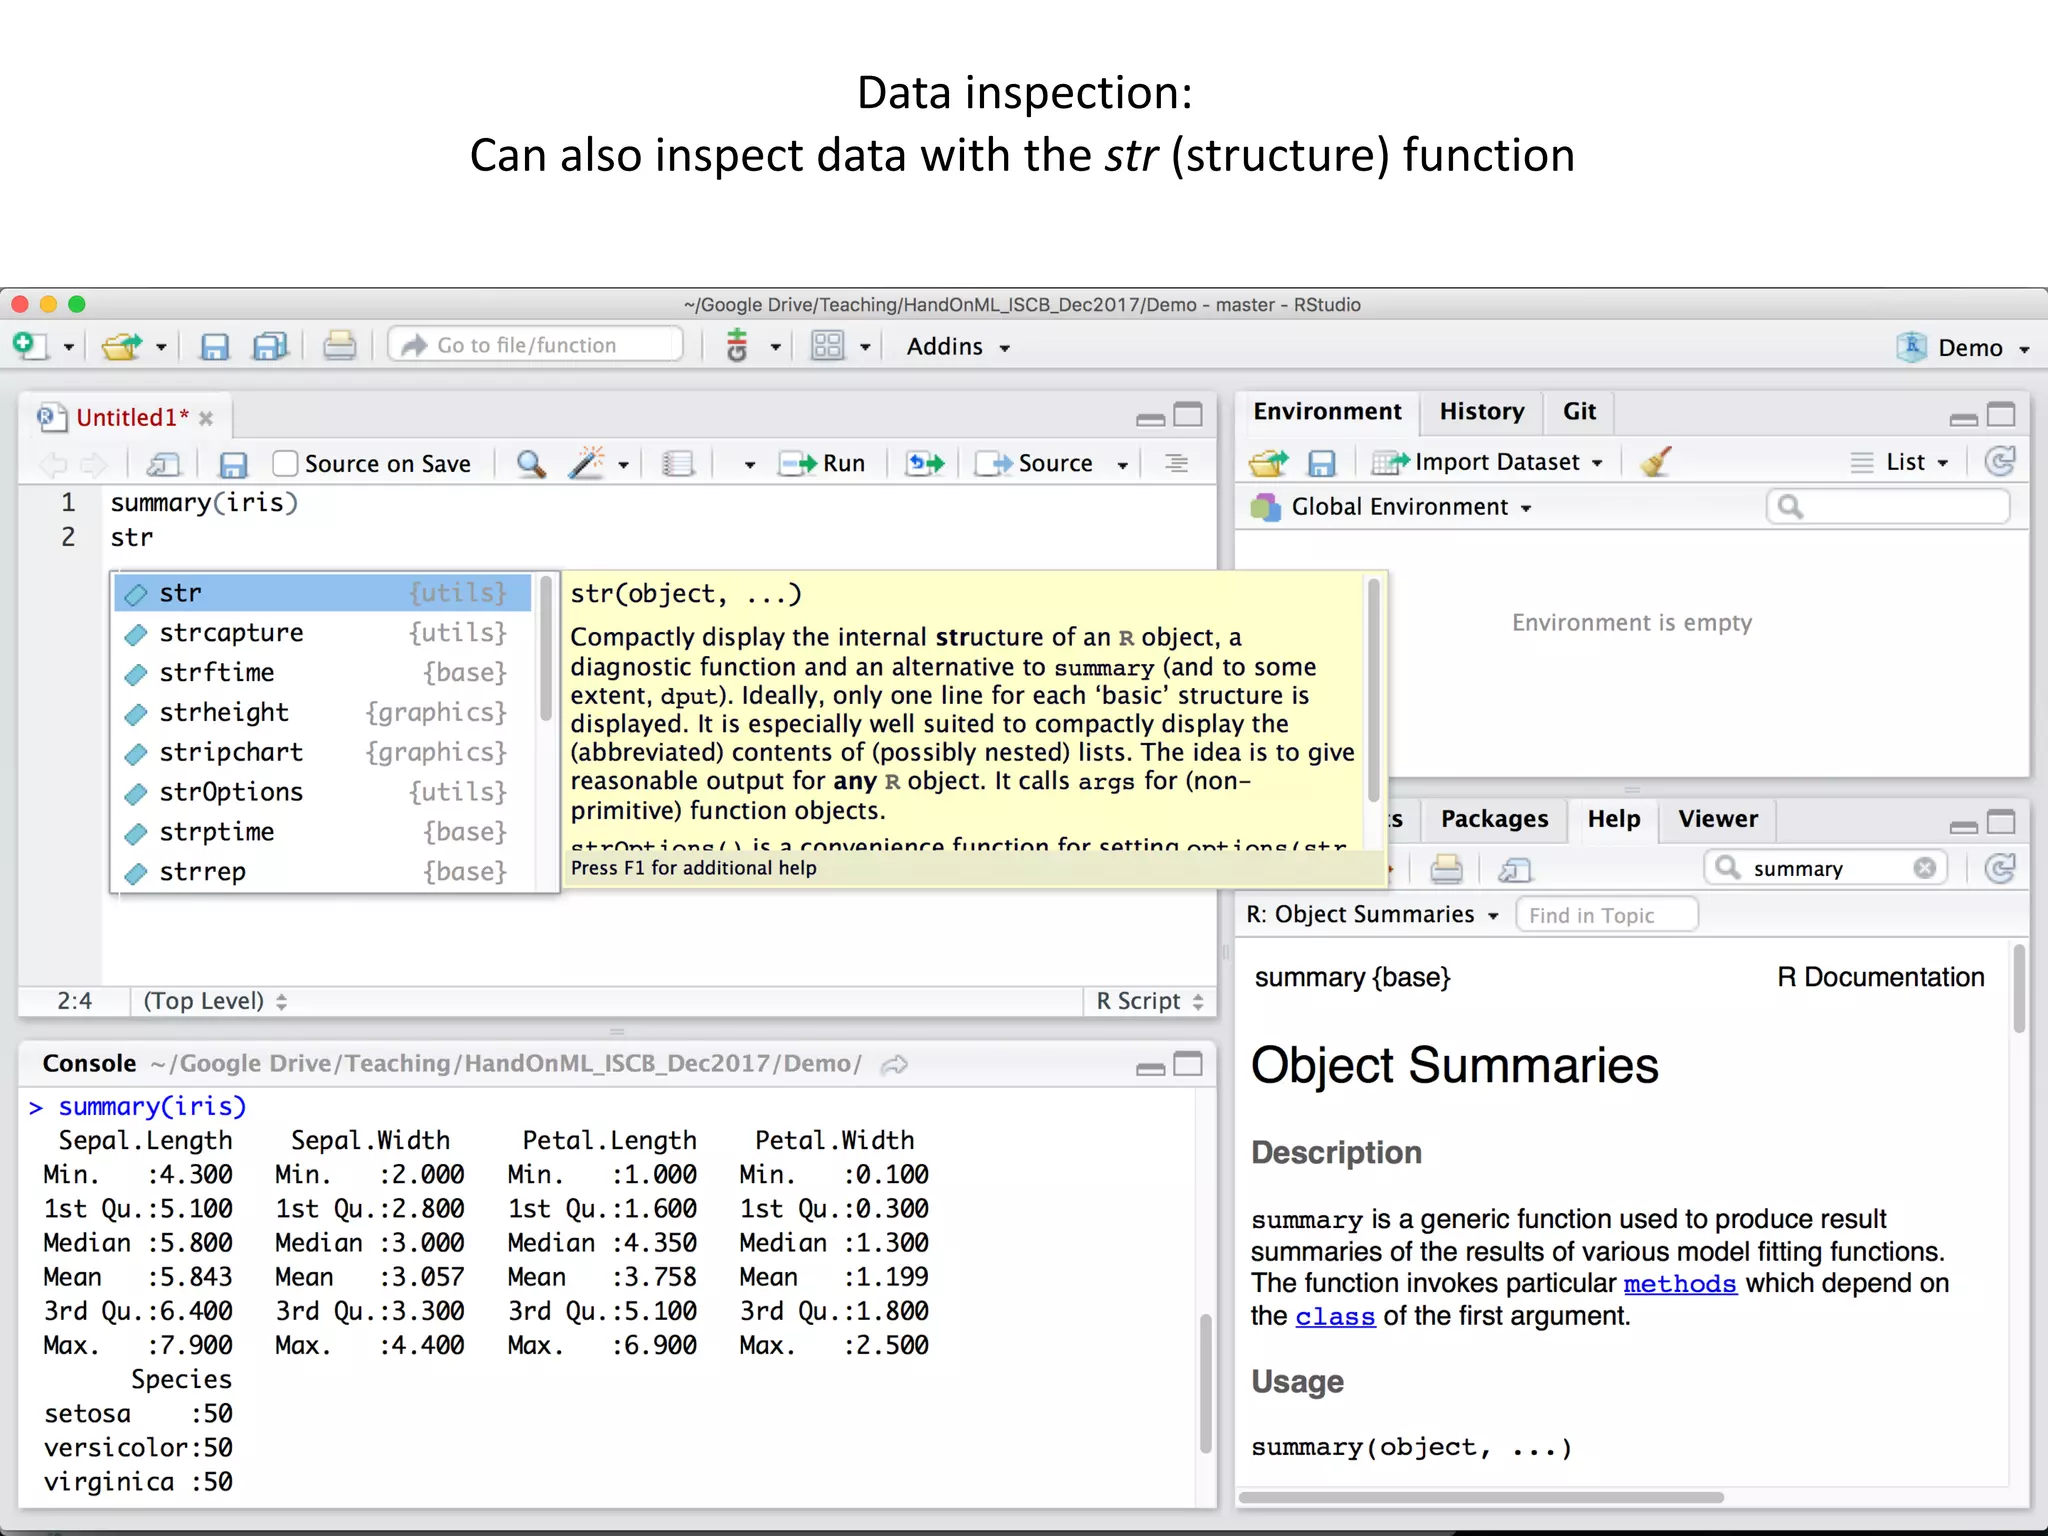The width and height of the screenshot is (2048, 1536).
Task: Click the Help show in new window icon
Action: [x=1515, y=870]
